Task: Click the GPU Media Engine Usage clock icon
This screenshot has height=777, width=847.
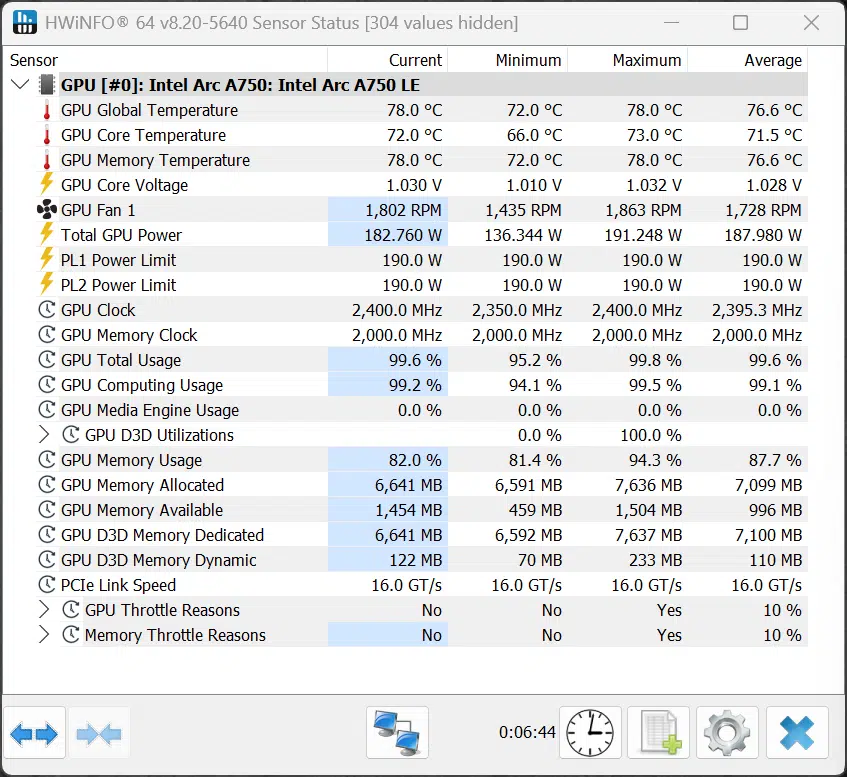Action: 47,410
